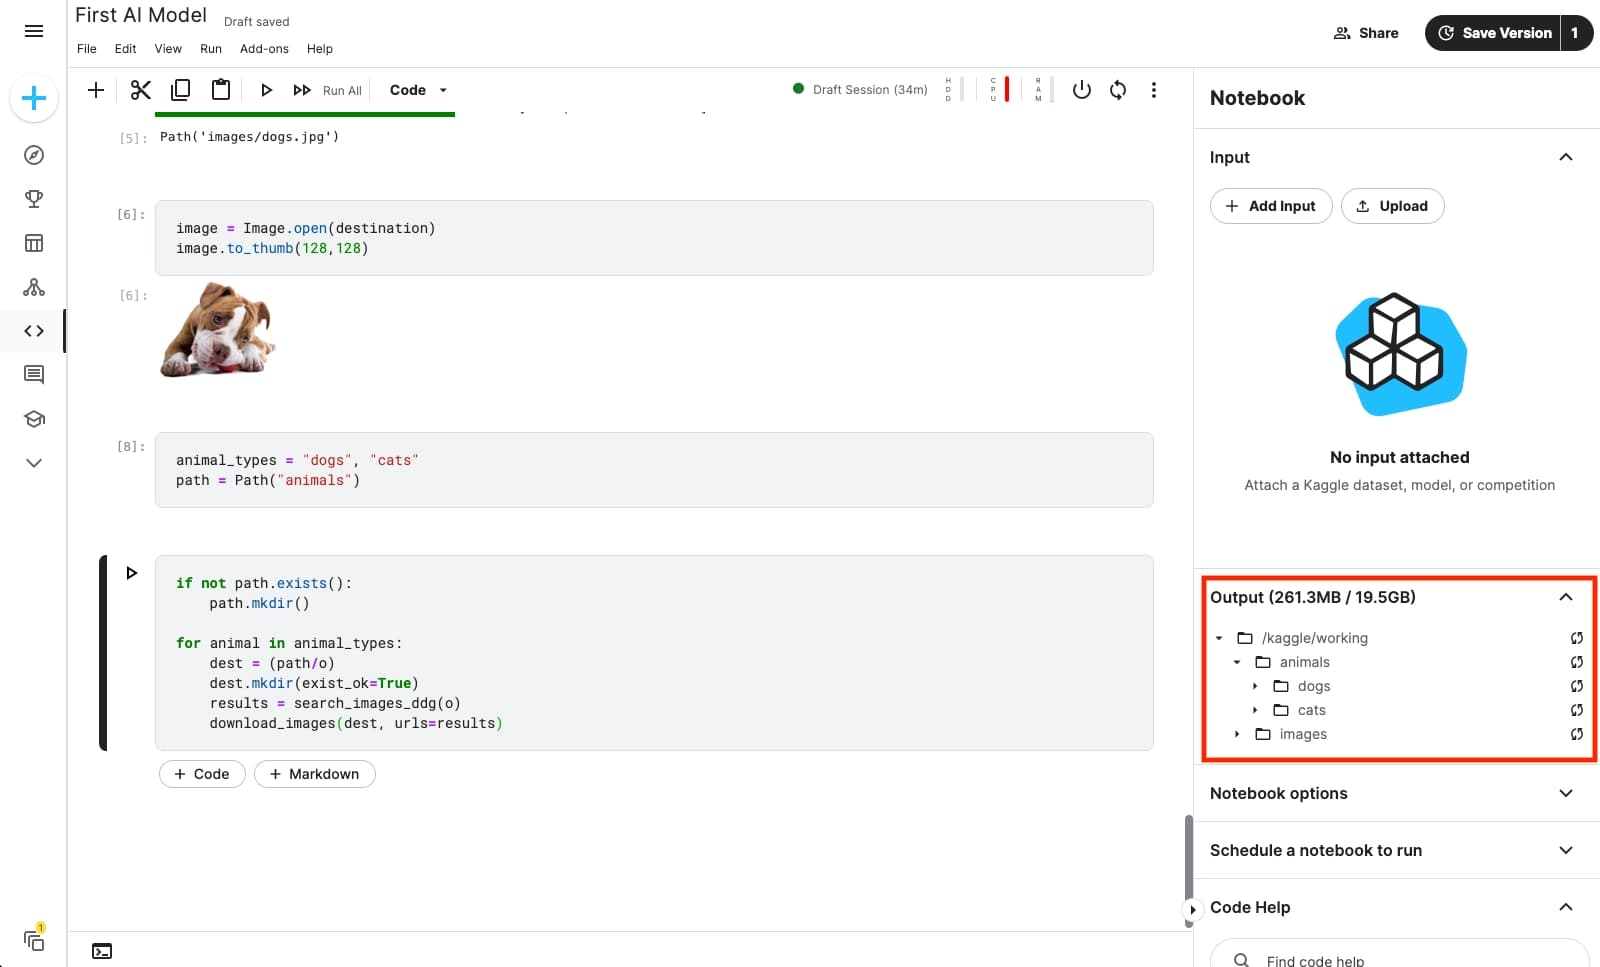Copy the current cell with copy icon
Screen dimensions: 1600x967
click(x=181, y=89)
